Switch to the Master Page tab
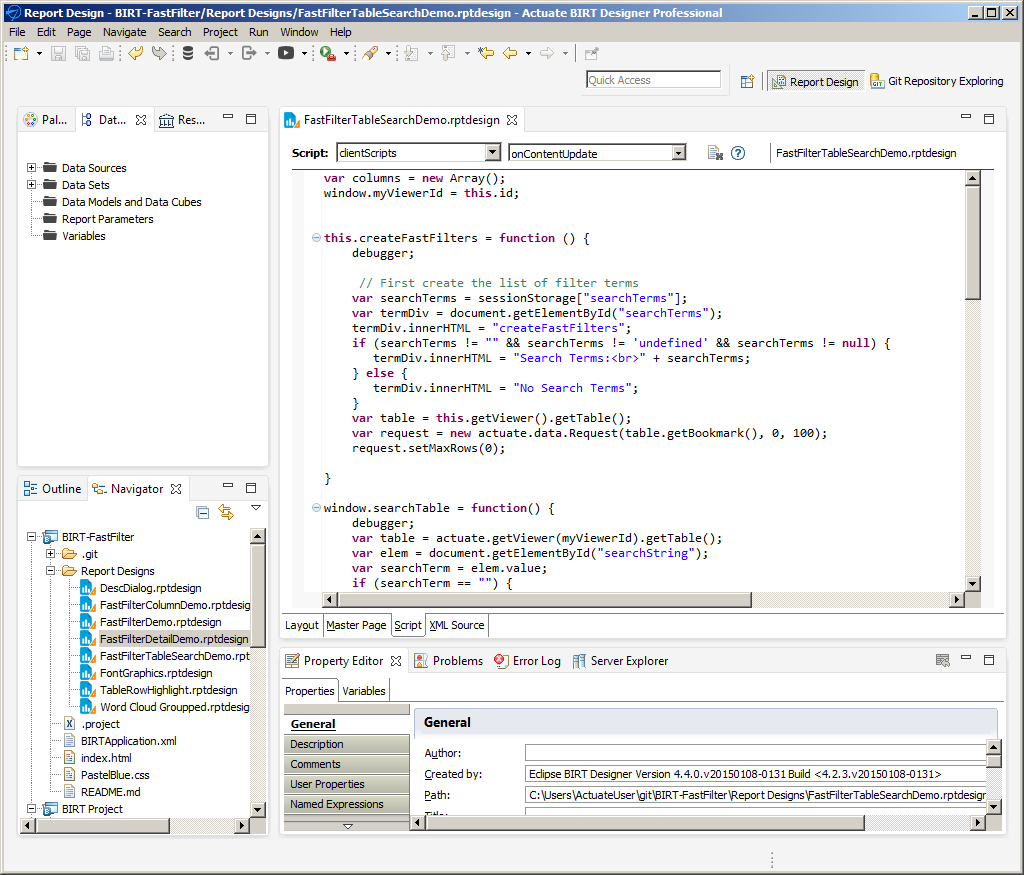 (356, 625)
